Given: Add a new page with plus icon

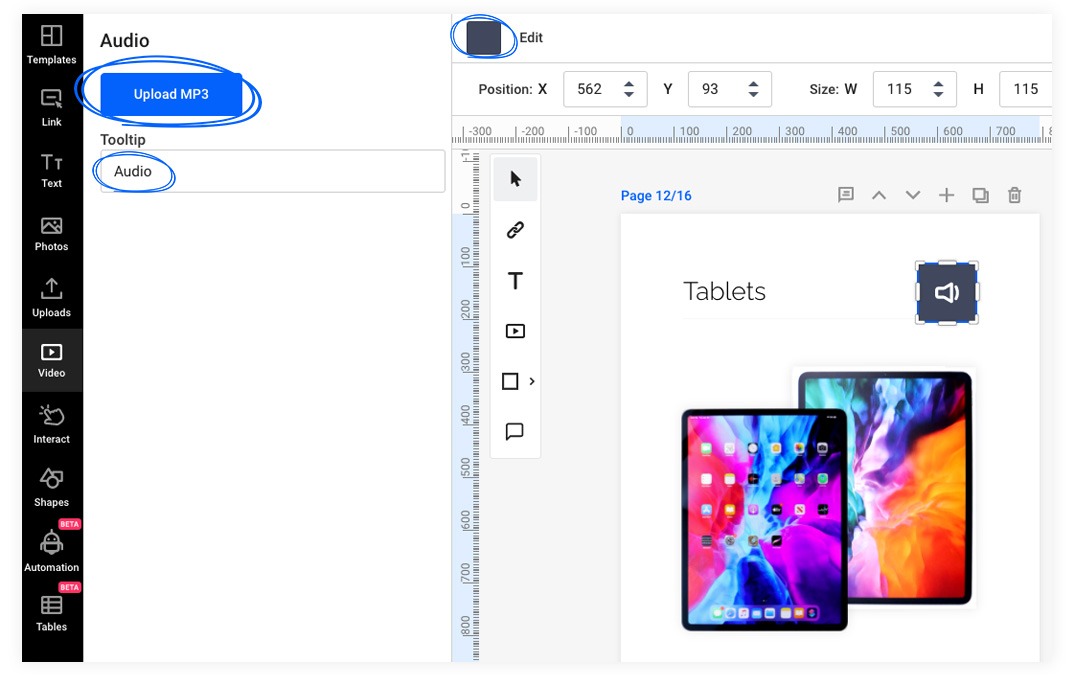Looking at the screenshot, I should (947, 195).
